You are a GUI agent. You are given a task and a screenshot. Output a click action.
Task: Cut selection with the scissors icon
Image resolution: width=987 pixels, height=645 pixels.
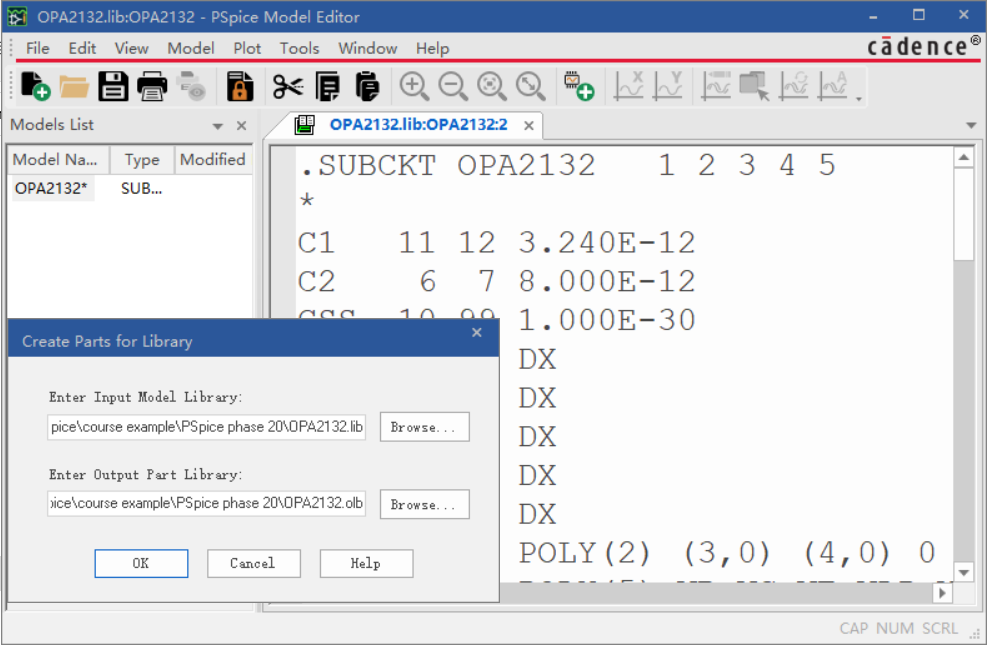(288, 86)
